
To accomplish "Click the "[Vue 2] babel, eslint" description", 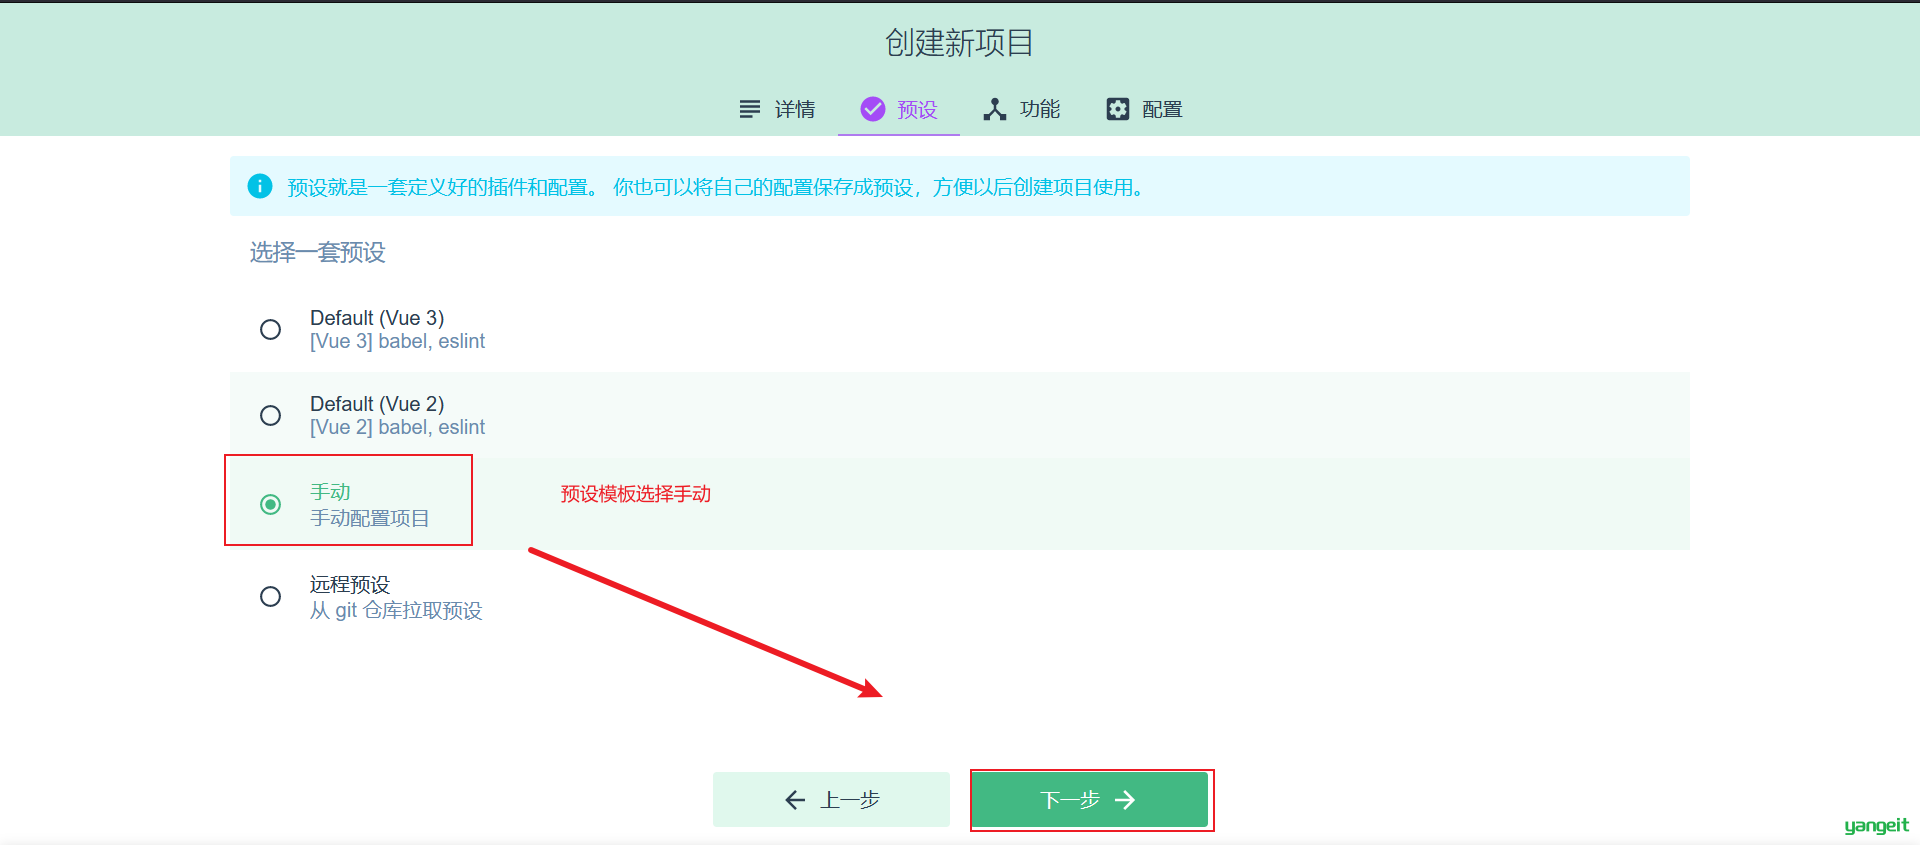I will click(397, 428).
